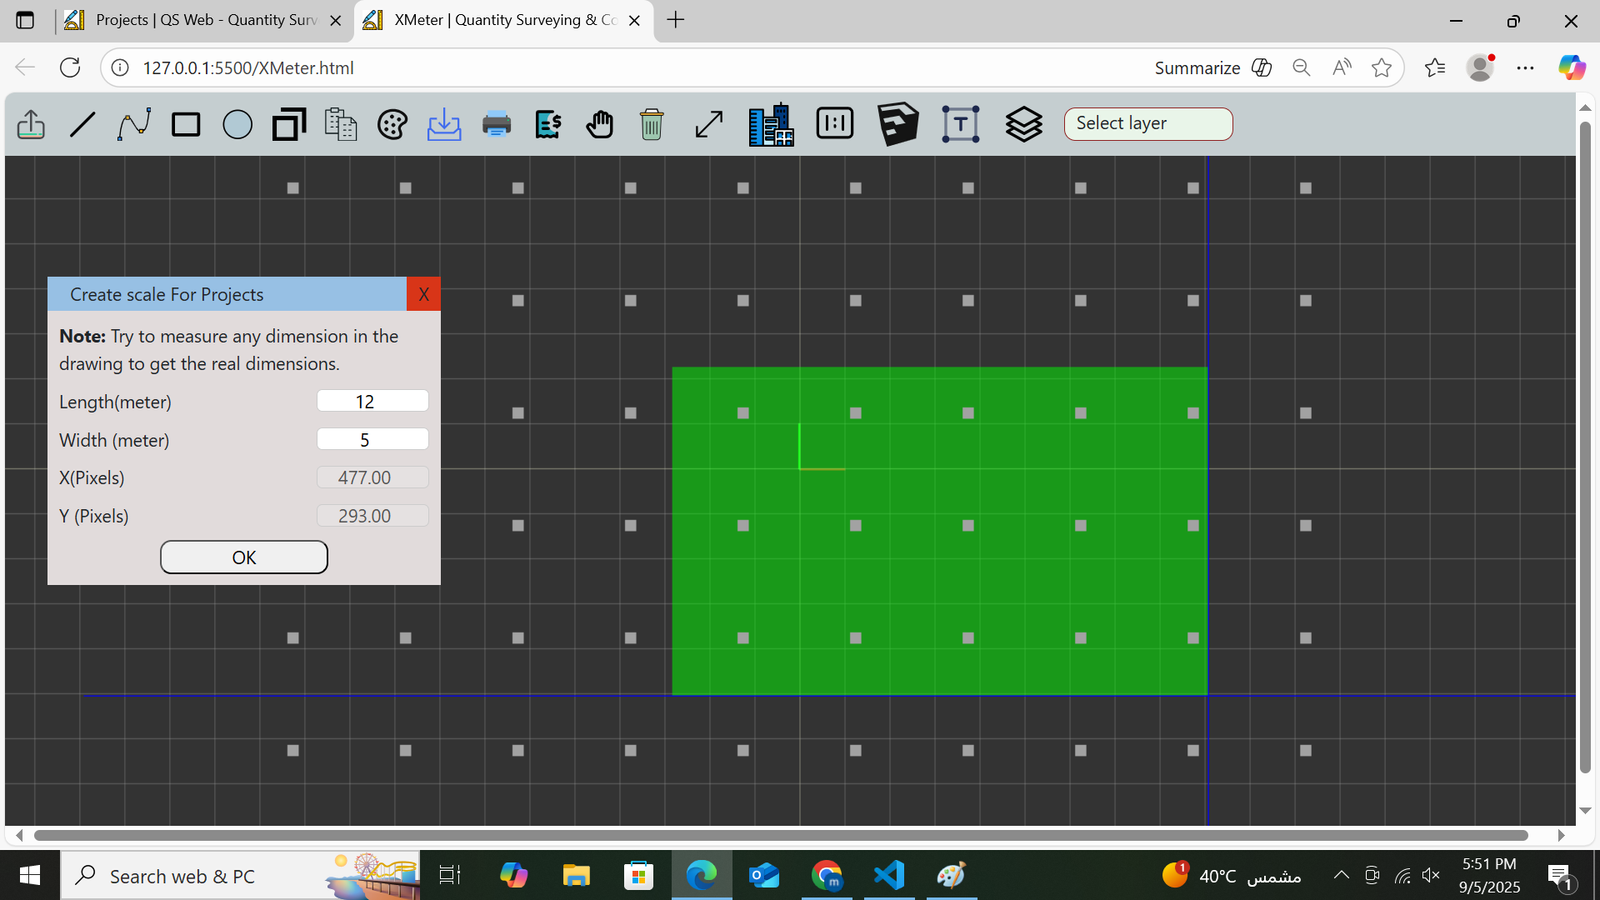Image resolution: width=1600 pixels, height=900 pixels.
Task: Open the SketchUp export tool
Action: 897,123
